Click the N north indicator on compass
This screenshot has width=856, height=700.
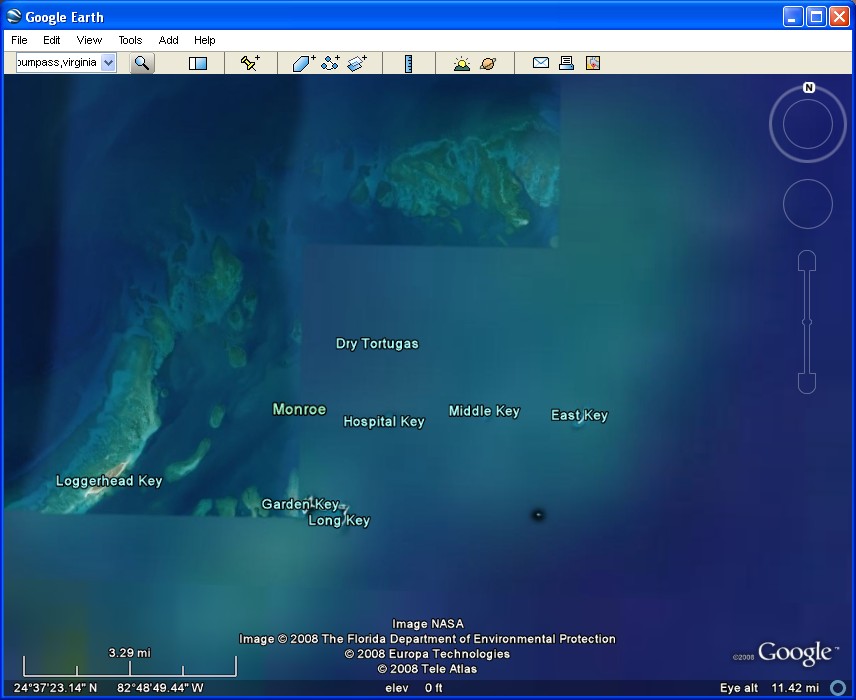(x=809, y=87)
